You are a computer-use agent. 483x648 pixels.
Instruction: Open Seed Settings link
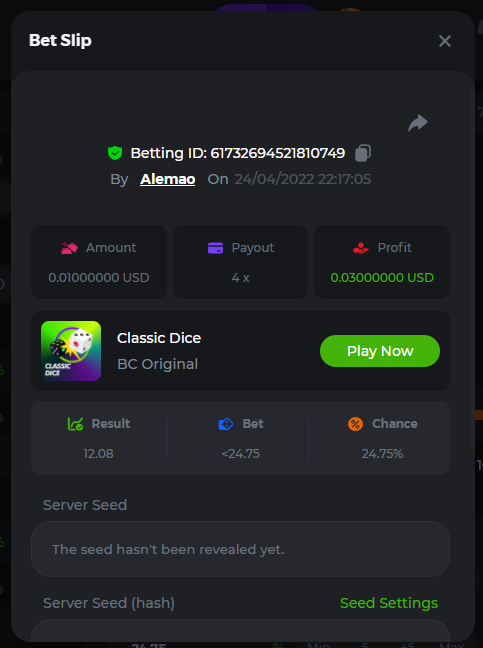point(389,603)
